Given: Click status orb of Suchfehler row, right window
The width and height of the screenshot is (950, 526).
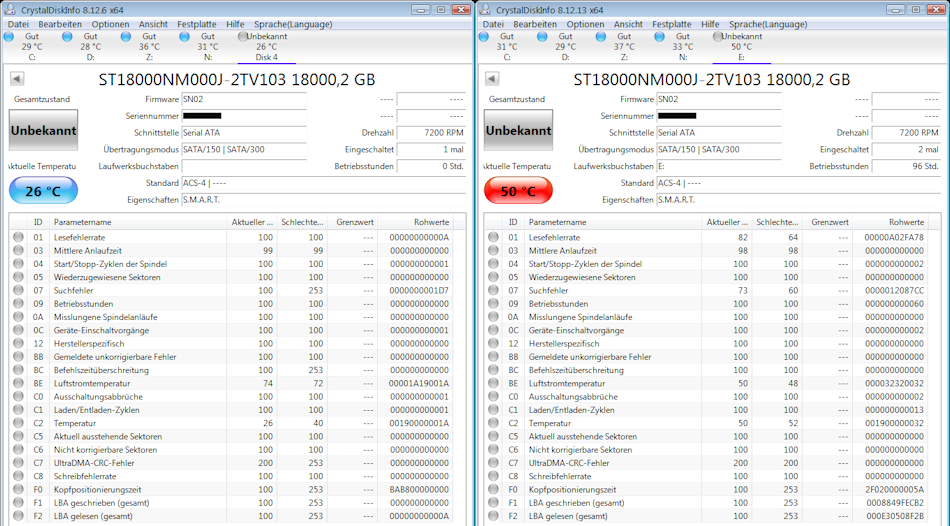Looking at the screenshot, I should coord(493,290).
